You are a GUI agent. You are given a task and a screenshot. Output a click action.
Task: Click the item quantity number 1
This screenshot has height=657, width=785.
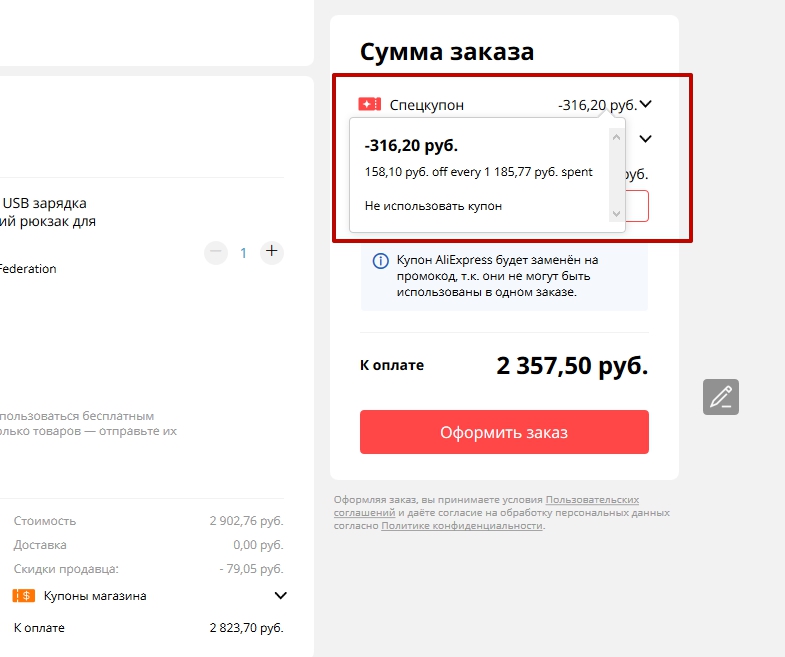click(x=243, y=253)
